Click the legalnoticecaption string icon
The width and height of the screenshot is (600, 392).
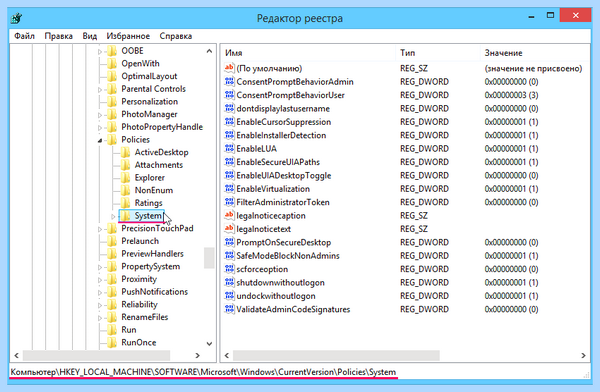229,216
